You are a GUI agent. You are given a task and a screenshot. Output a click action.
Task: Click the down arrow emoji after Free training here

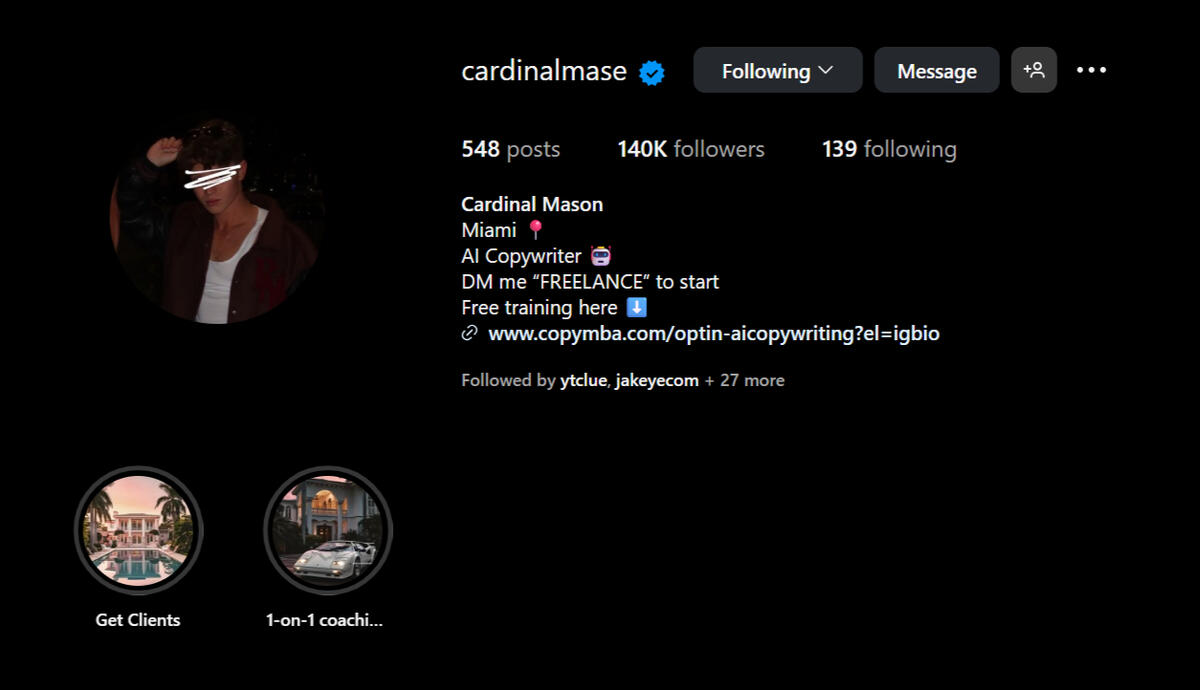637,308
